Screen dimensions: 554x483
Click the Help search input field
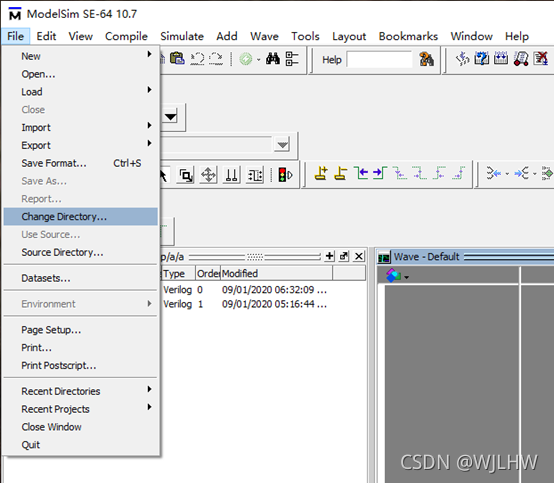pyautogui.click(x=379, y=59)
